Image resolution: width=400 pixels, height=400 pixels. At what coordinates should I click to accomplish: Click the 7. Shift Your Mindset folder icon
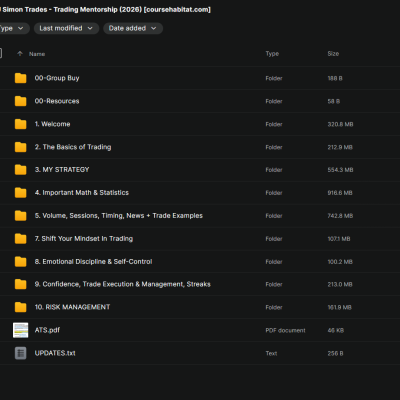(20, 239)
